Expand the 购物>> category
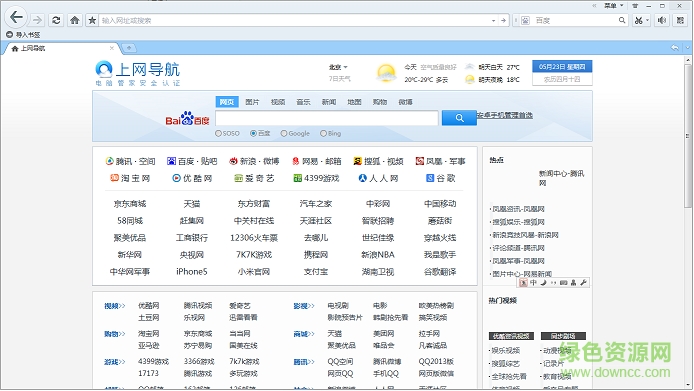The width and height of the screenshot is (694, 391). click(x=115, y=333)
